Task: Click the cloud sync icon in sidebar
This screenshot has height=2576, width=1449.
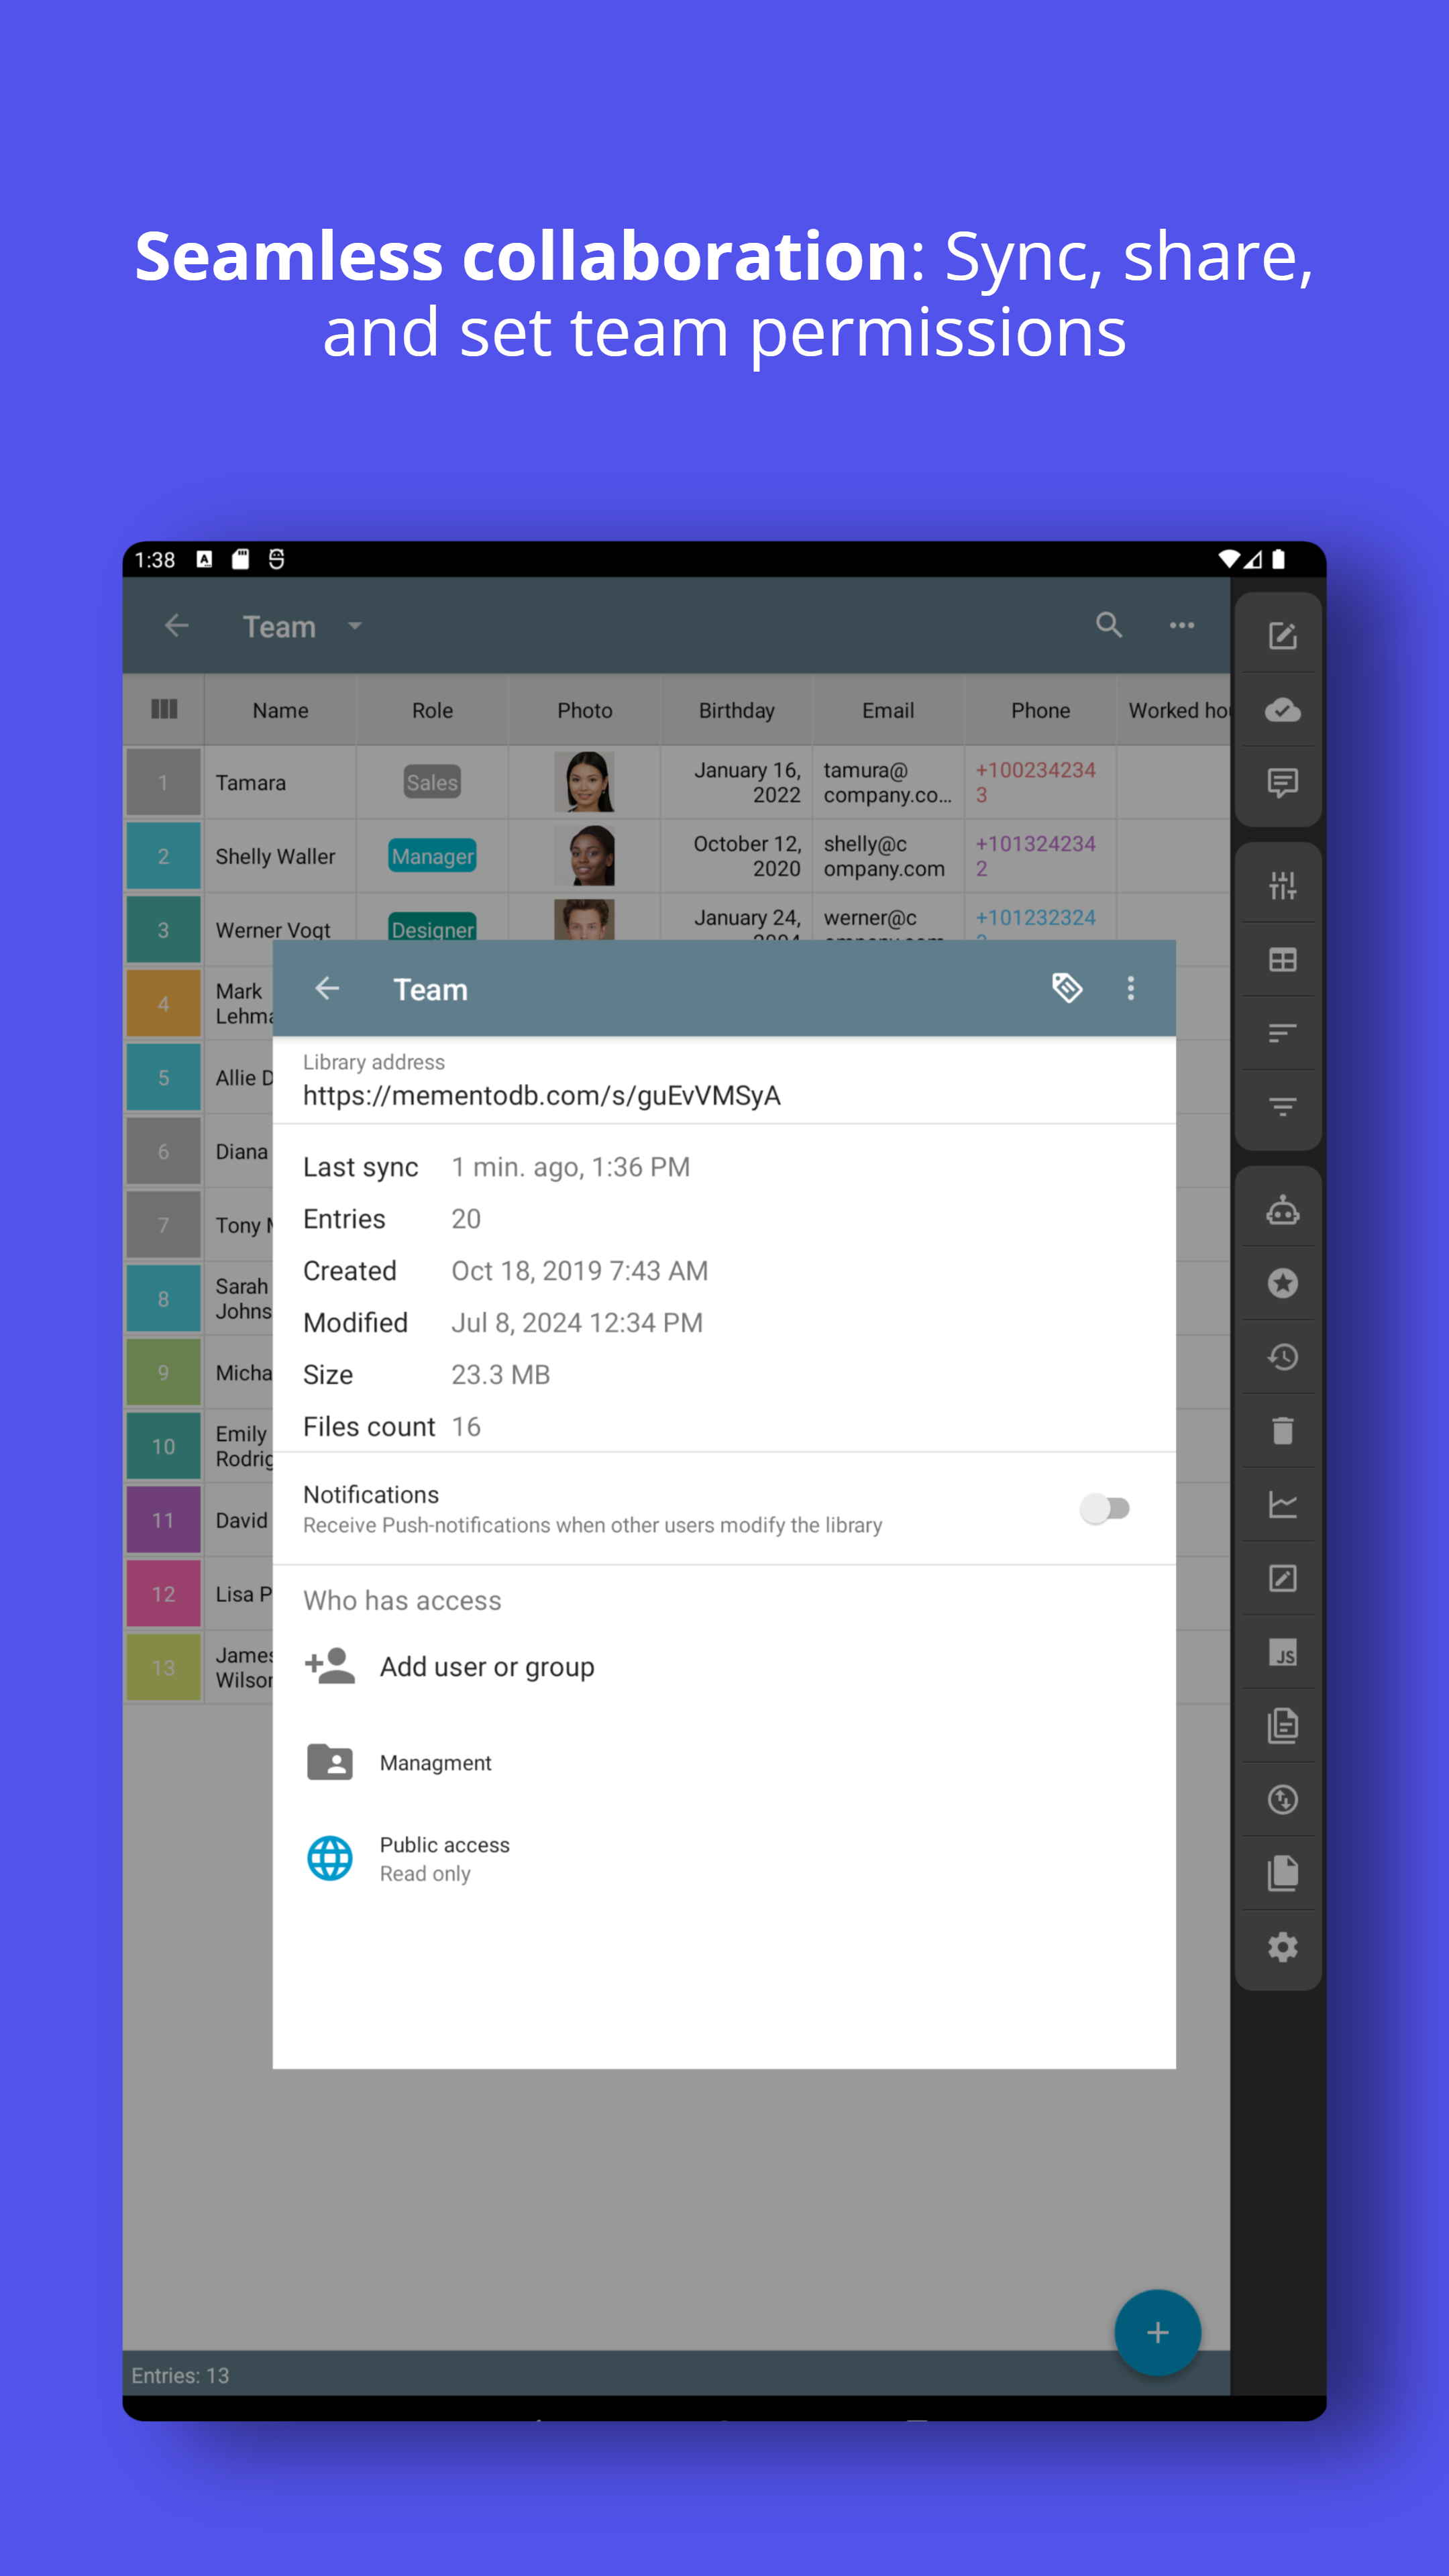Action: (x=1282, y=710)
